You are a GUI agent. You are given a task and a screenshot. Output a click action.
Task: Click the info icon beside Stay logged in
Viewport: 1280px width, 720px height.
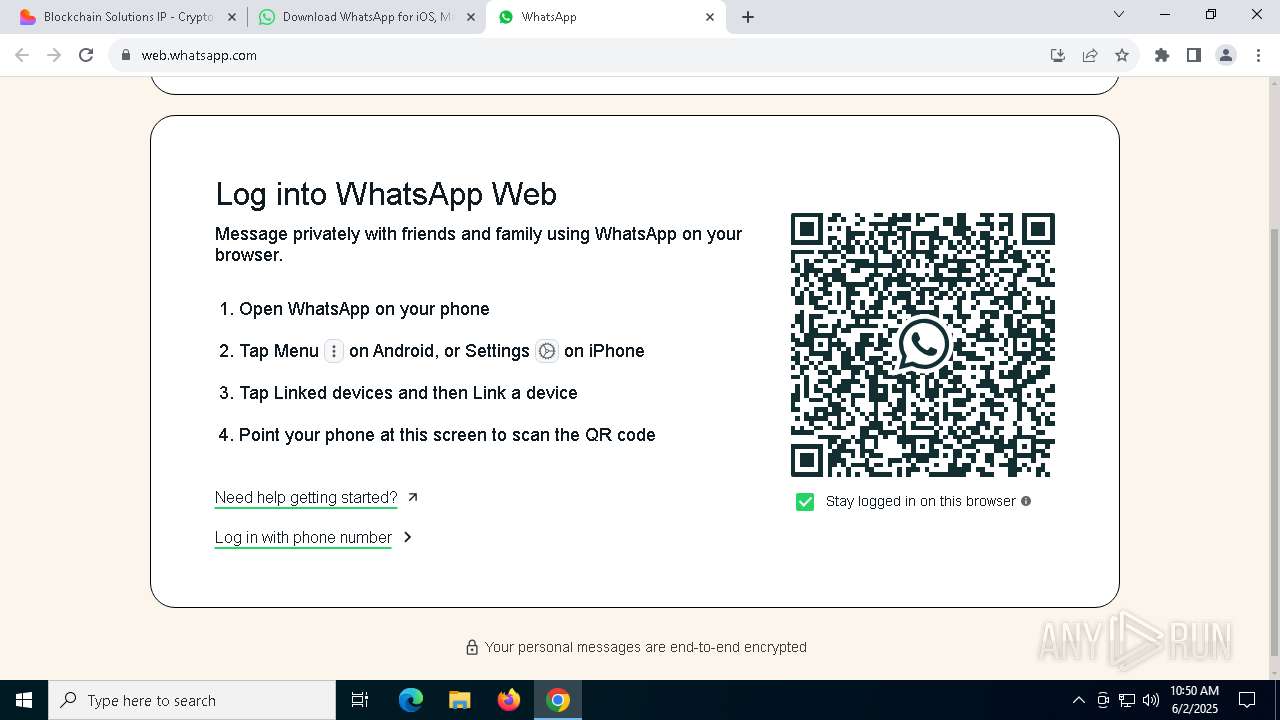pyautogui.click(x=1026, y=501)
